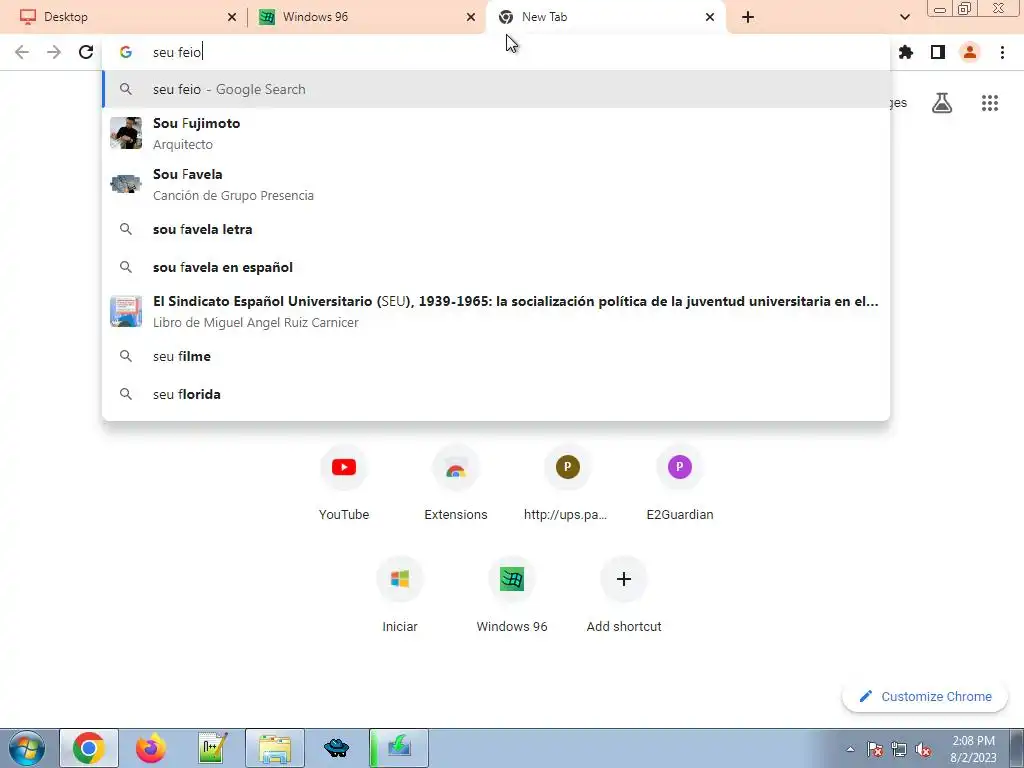Viewport: 1024px width, 768px height.
Task: Show hidden tray icons arrow
Action: [850, 749]
